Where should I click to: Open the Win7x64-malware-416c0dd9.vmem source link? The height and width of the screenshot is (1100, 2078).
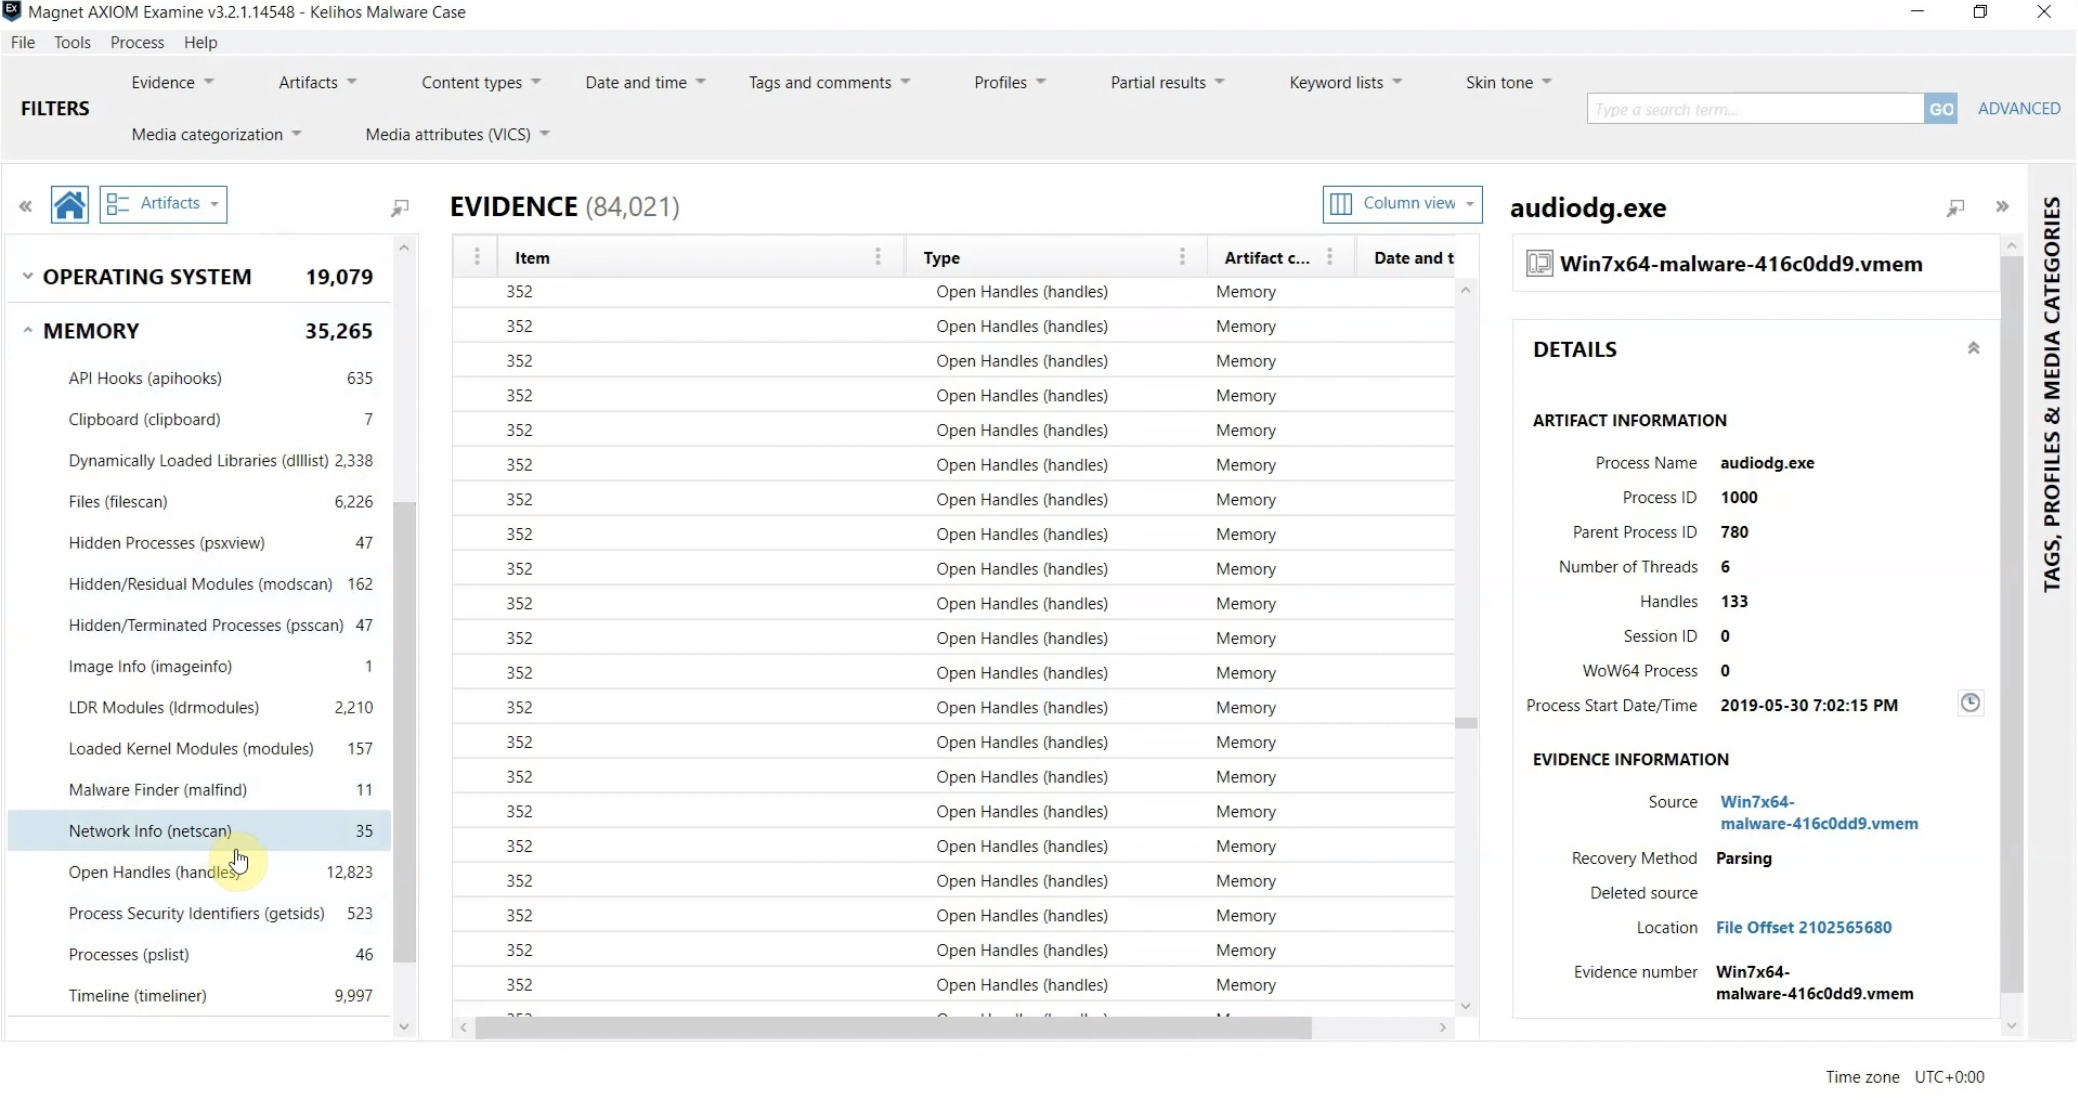[1819, 812]
